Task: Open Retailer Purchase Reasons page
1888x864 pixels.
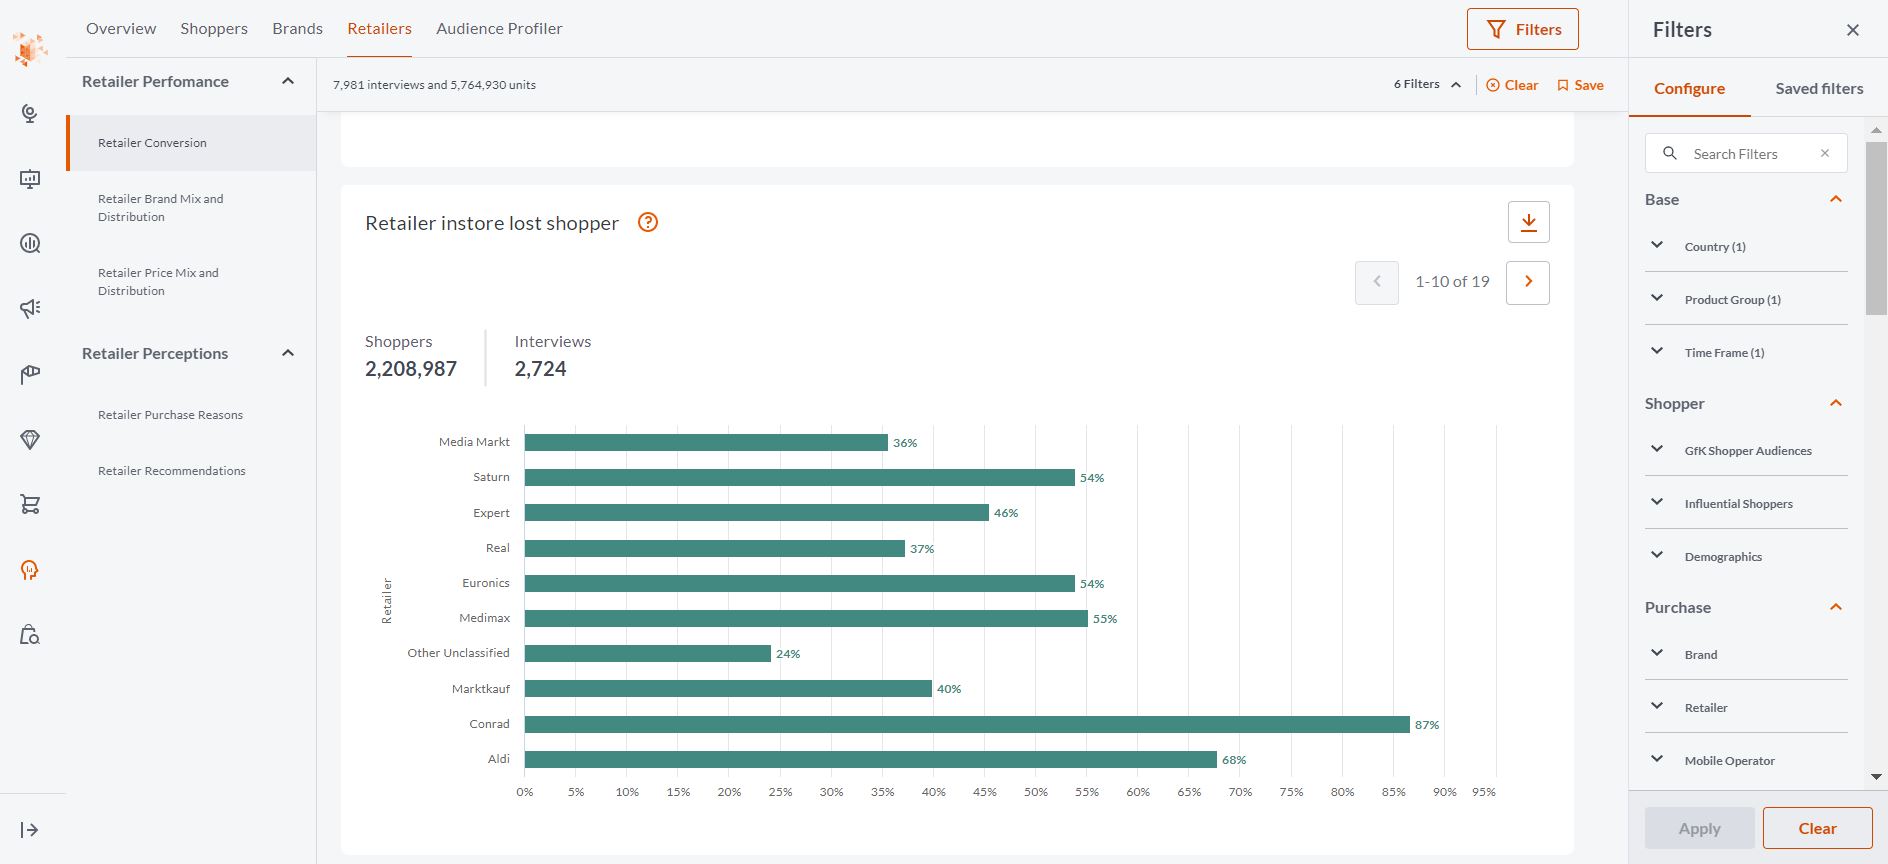Action: [x=170, y=415]
